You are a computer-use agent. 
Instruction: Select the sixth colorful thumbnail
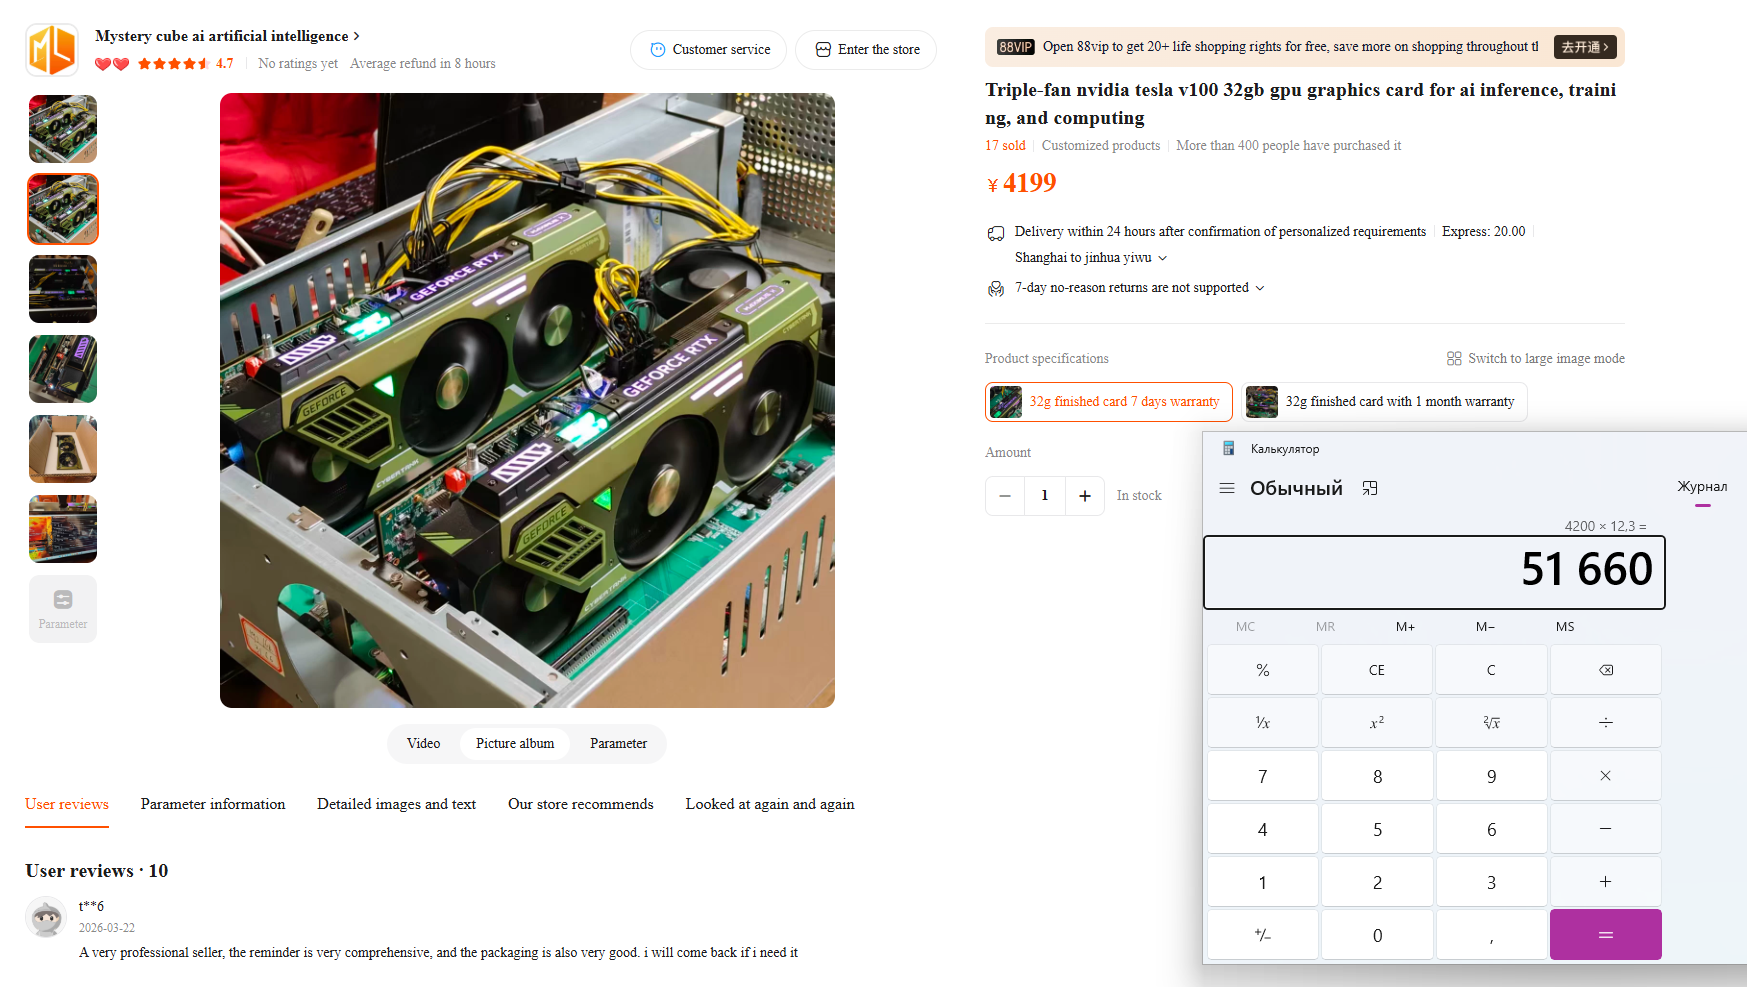pyautogui.click(x=63, y=529)
